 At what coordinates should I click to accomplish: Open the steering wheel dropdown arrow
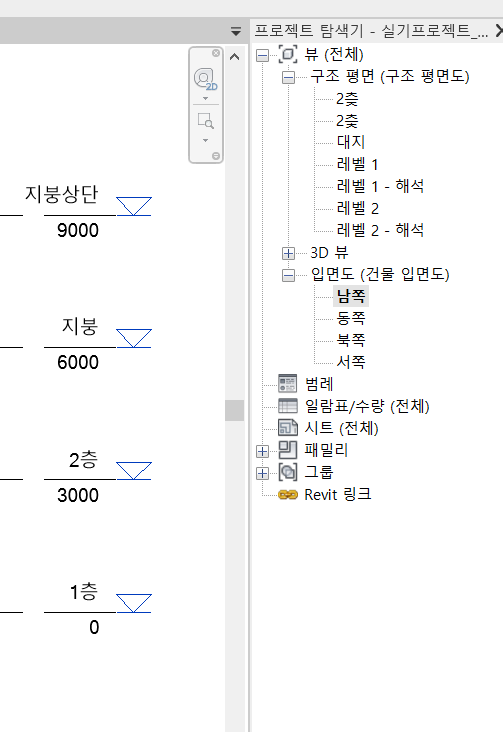(205, 99)
